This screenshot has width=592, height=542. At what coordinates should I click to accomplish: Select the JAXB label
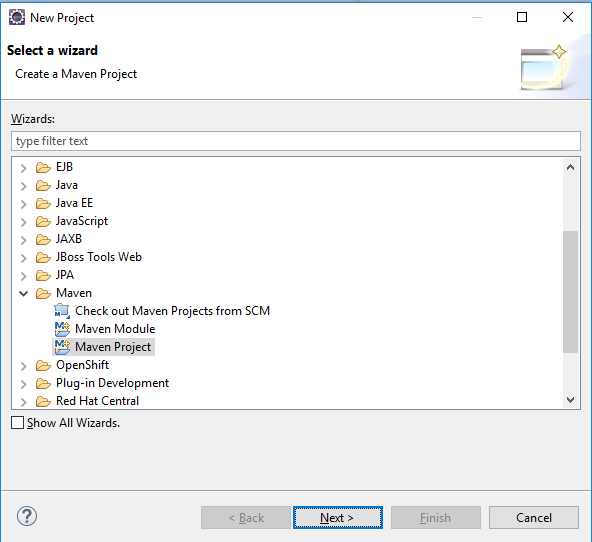click(69, 239)
